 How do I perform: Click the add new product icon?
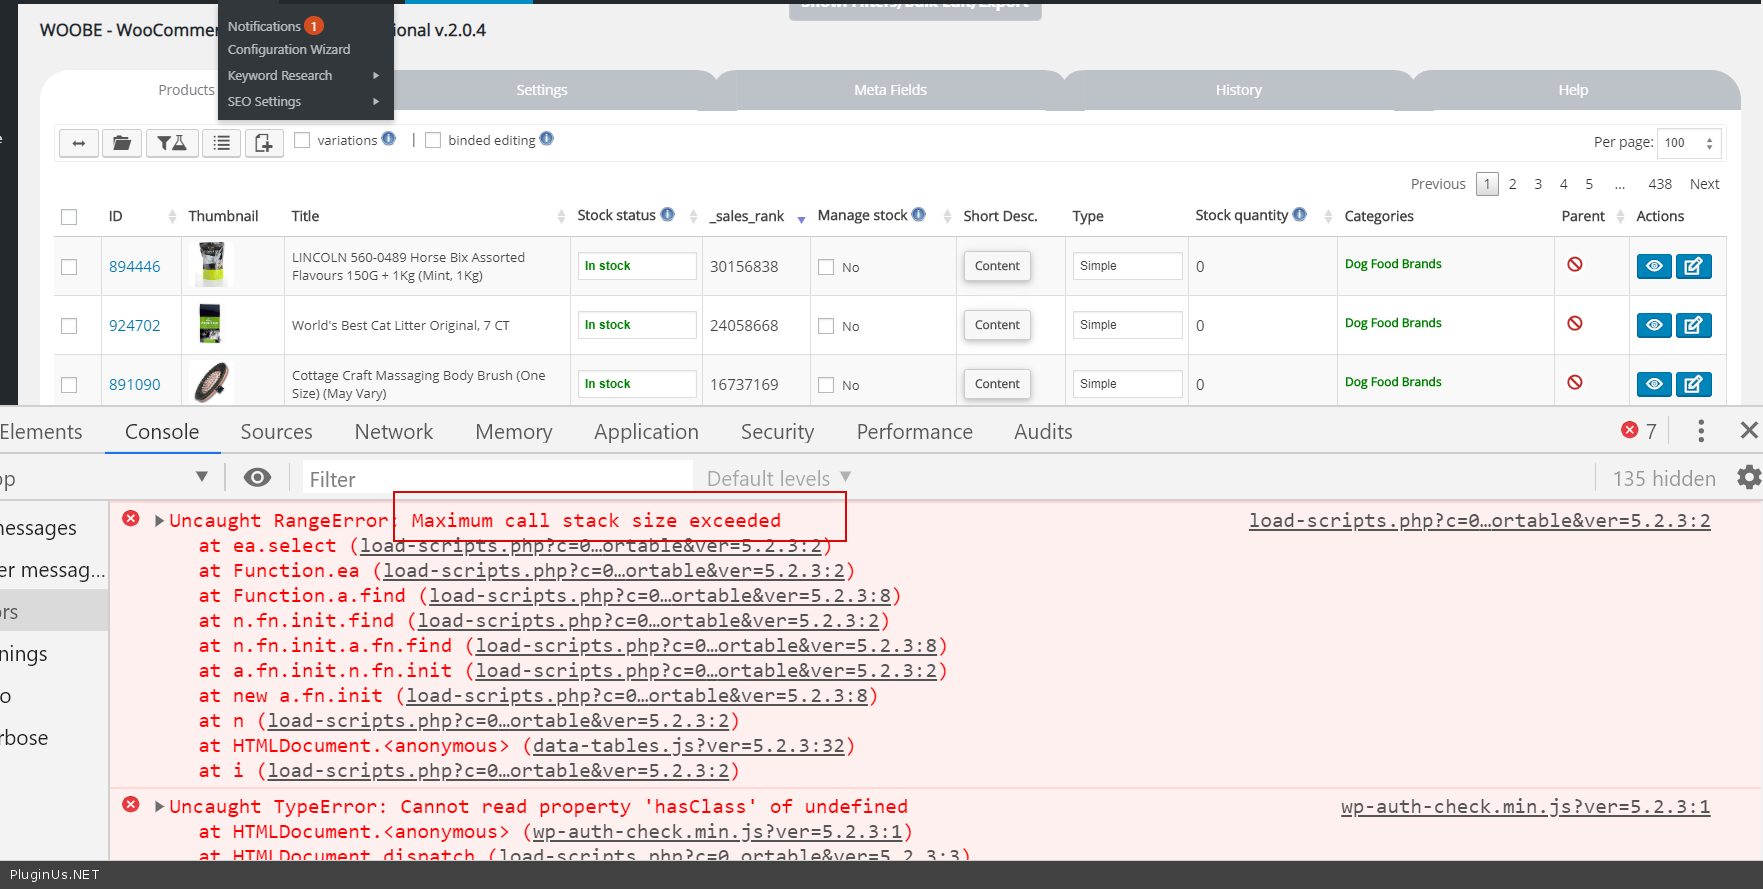click(263, 143)
